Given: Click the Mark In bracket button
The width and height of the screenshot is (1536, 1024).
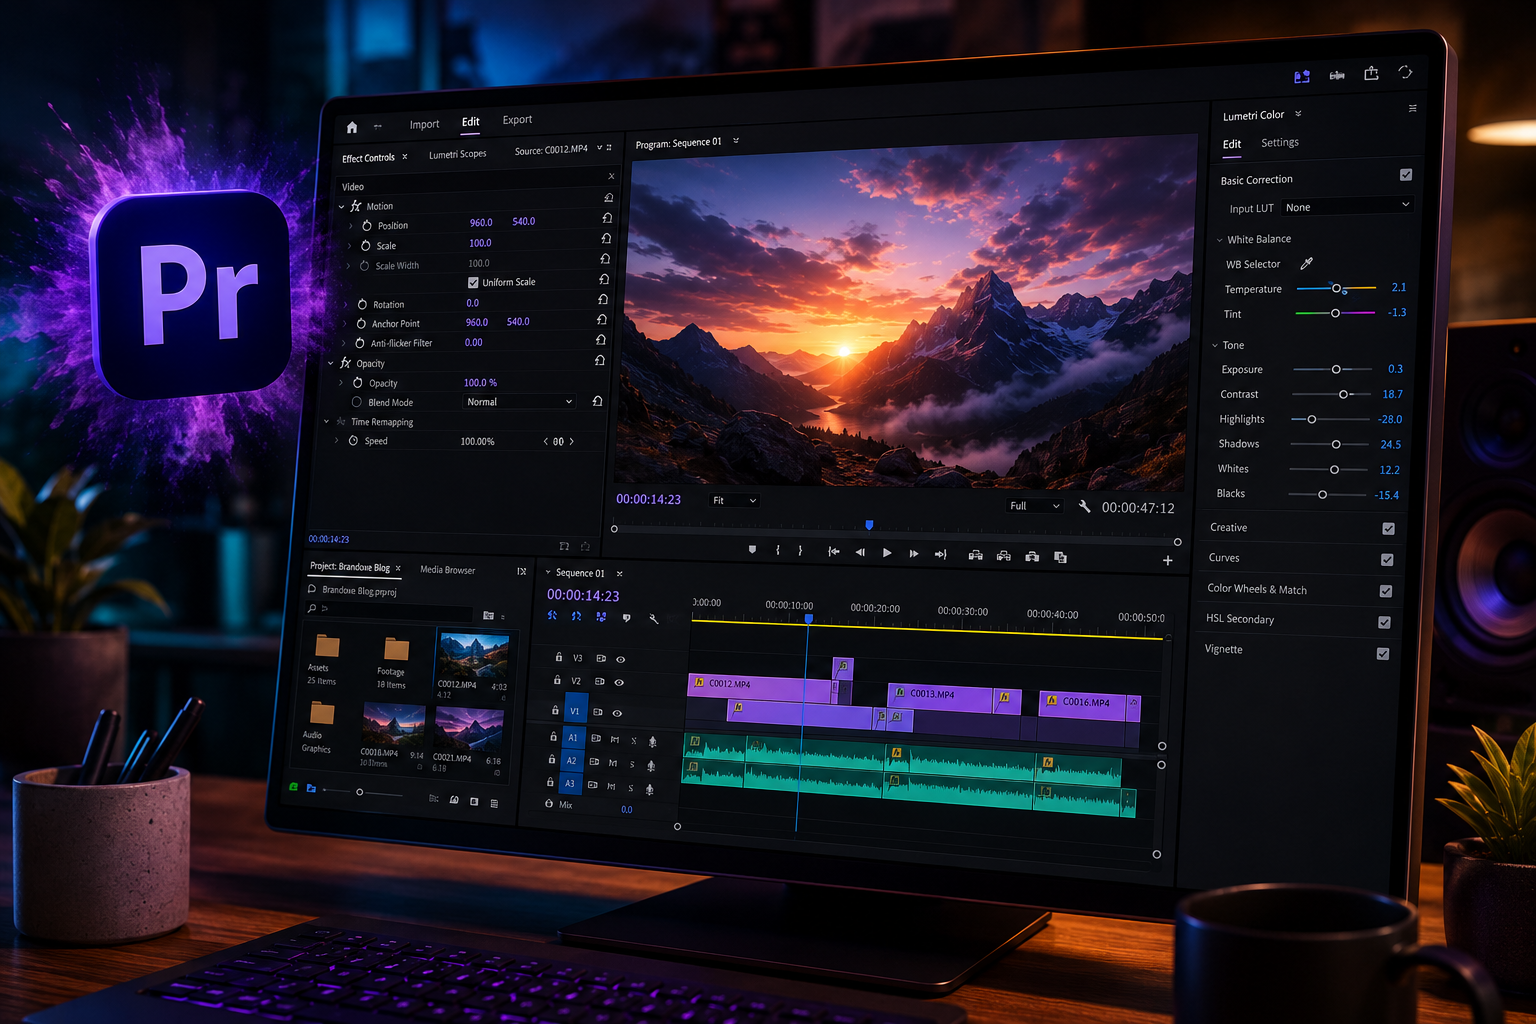Looking at the screenshot, I should coord(778,550).
